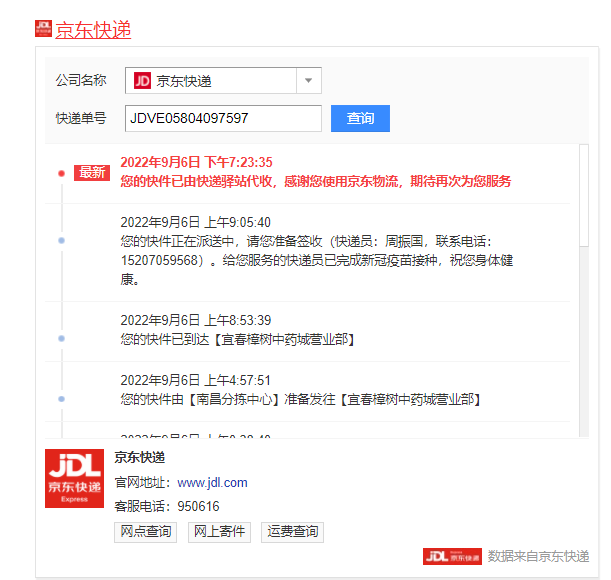Viewport: 611px width, 580px height.
Task: Click the courier phone number 15207059568
Action: tap(159, 260)
